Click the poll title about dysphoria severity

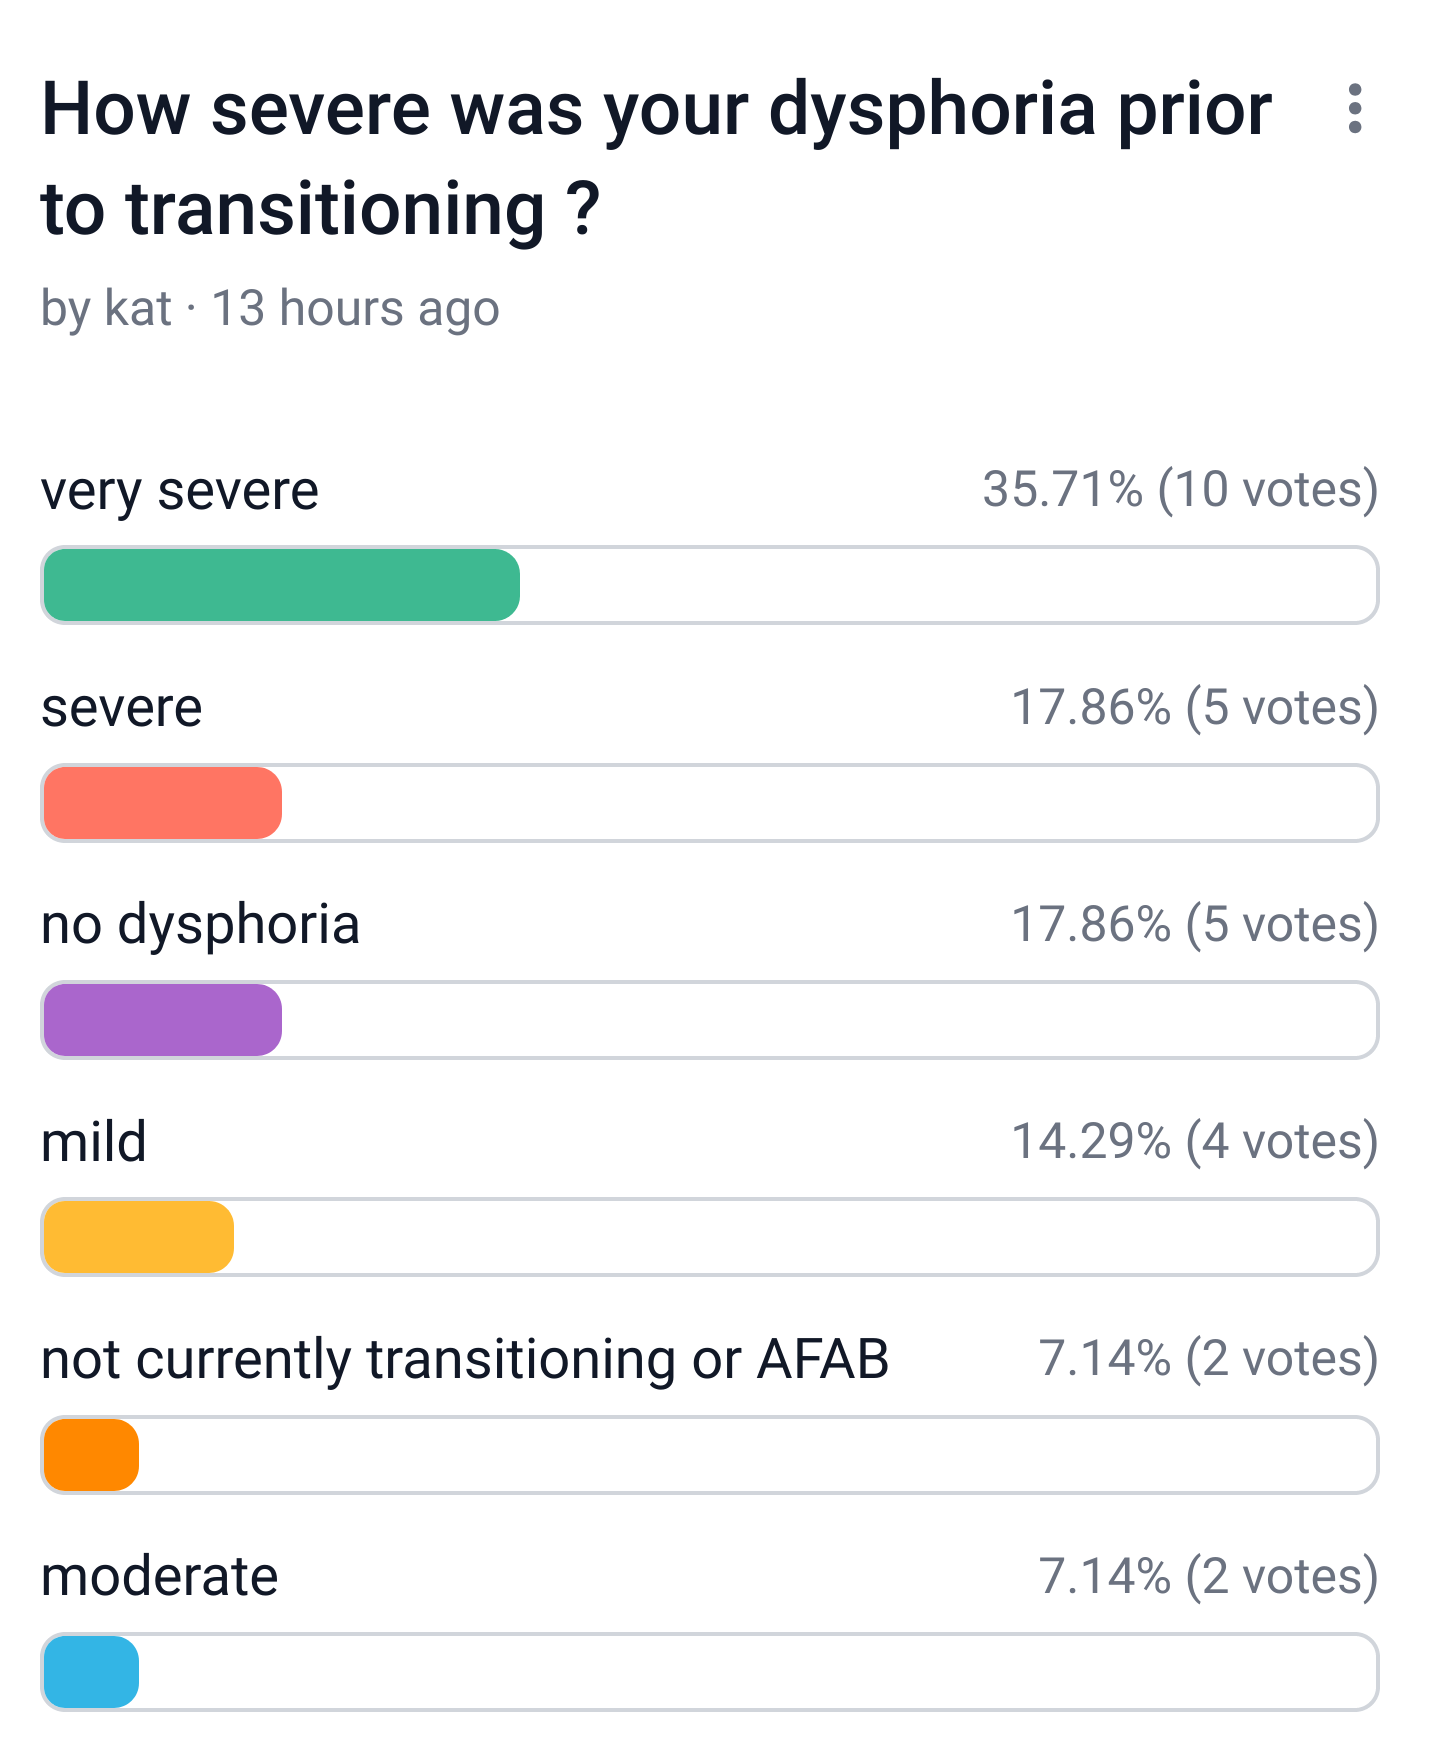click(656, 159)
